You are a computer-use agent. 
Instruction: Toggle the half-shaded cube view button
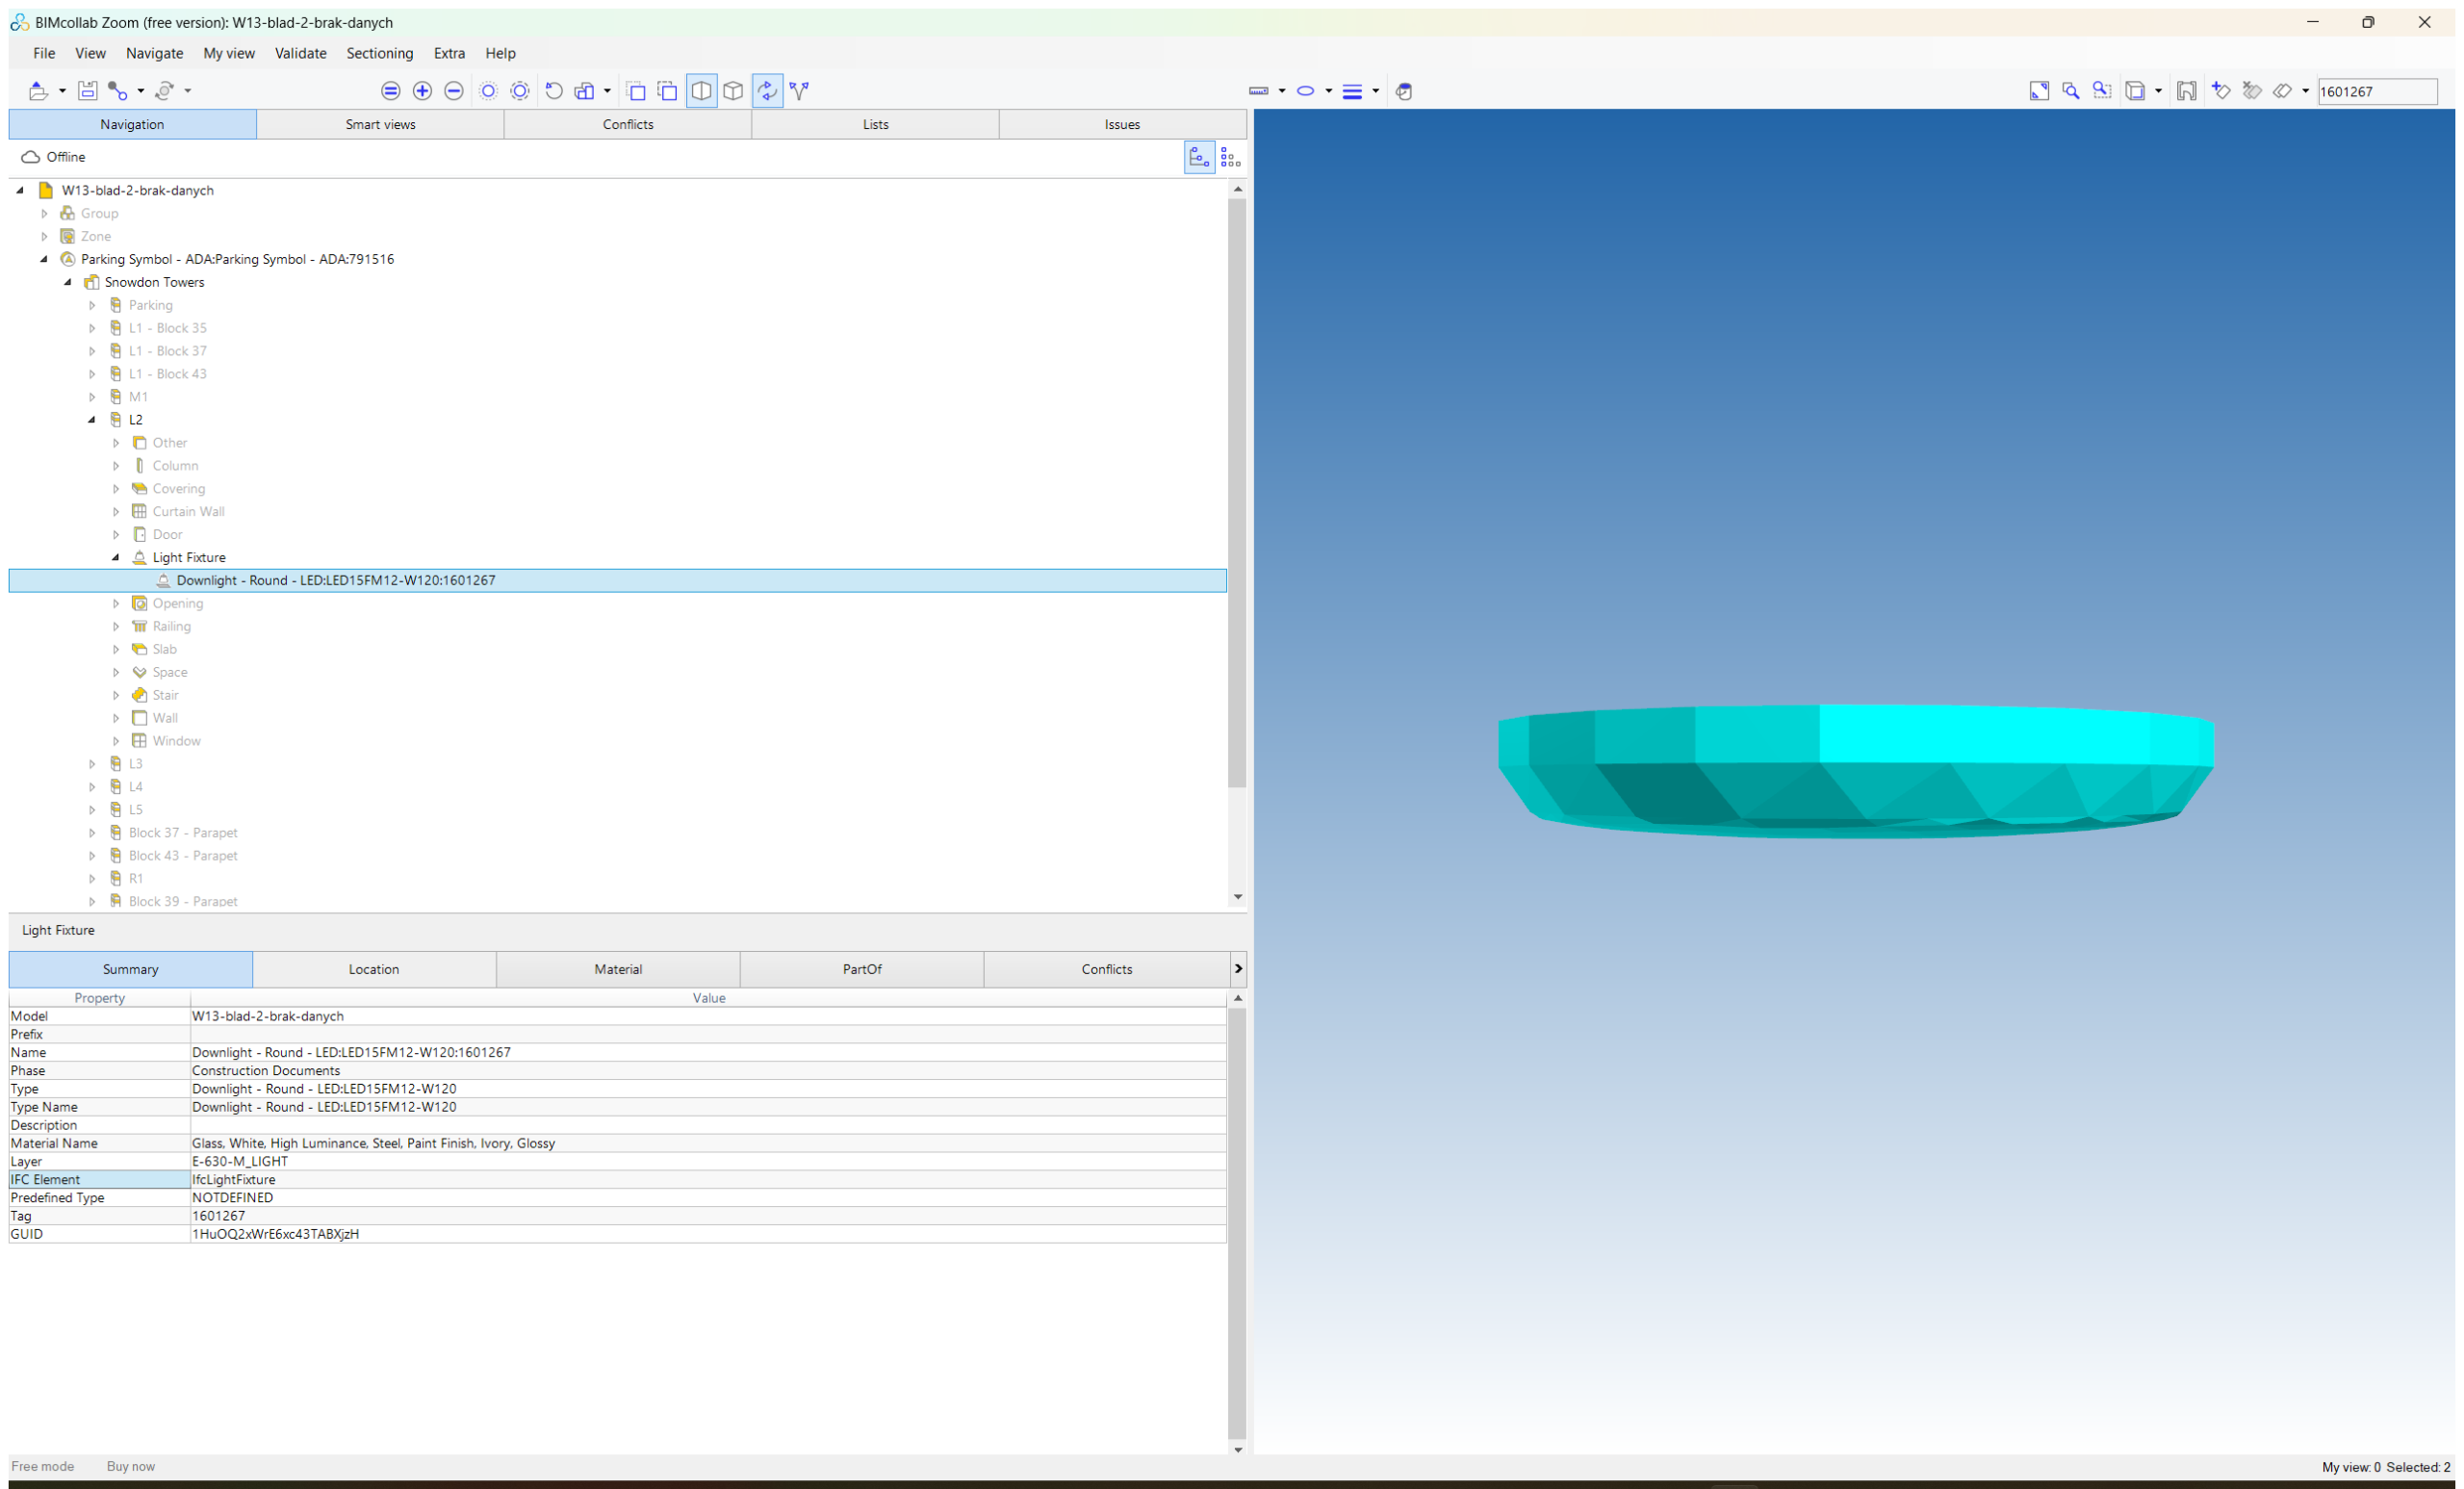pyautogui.click(x=702, y=91)
